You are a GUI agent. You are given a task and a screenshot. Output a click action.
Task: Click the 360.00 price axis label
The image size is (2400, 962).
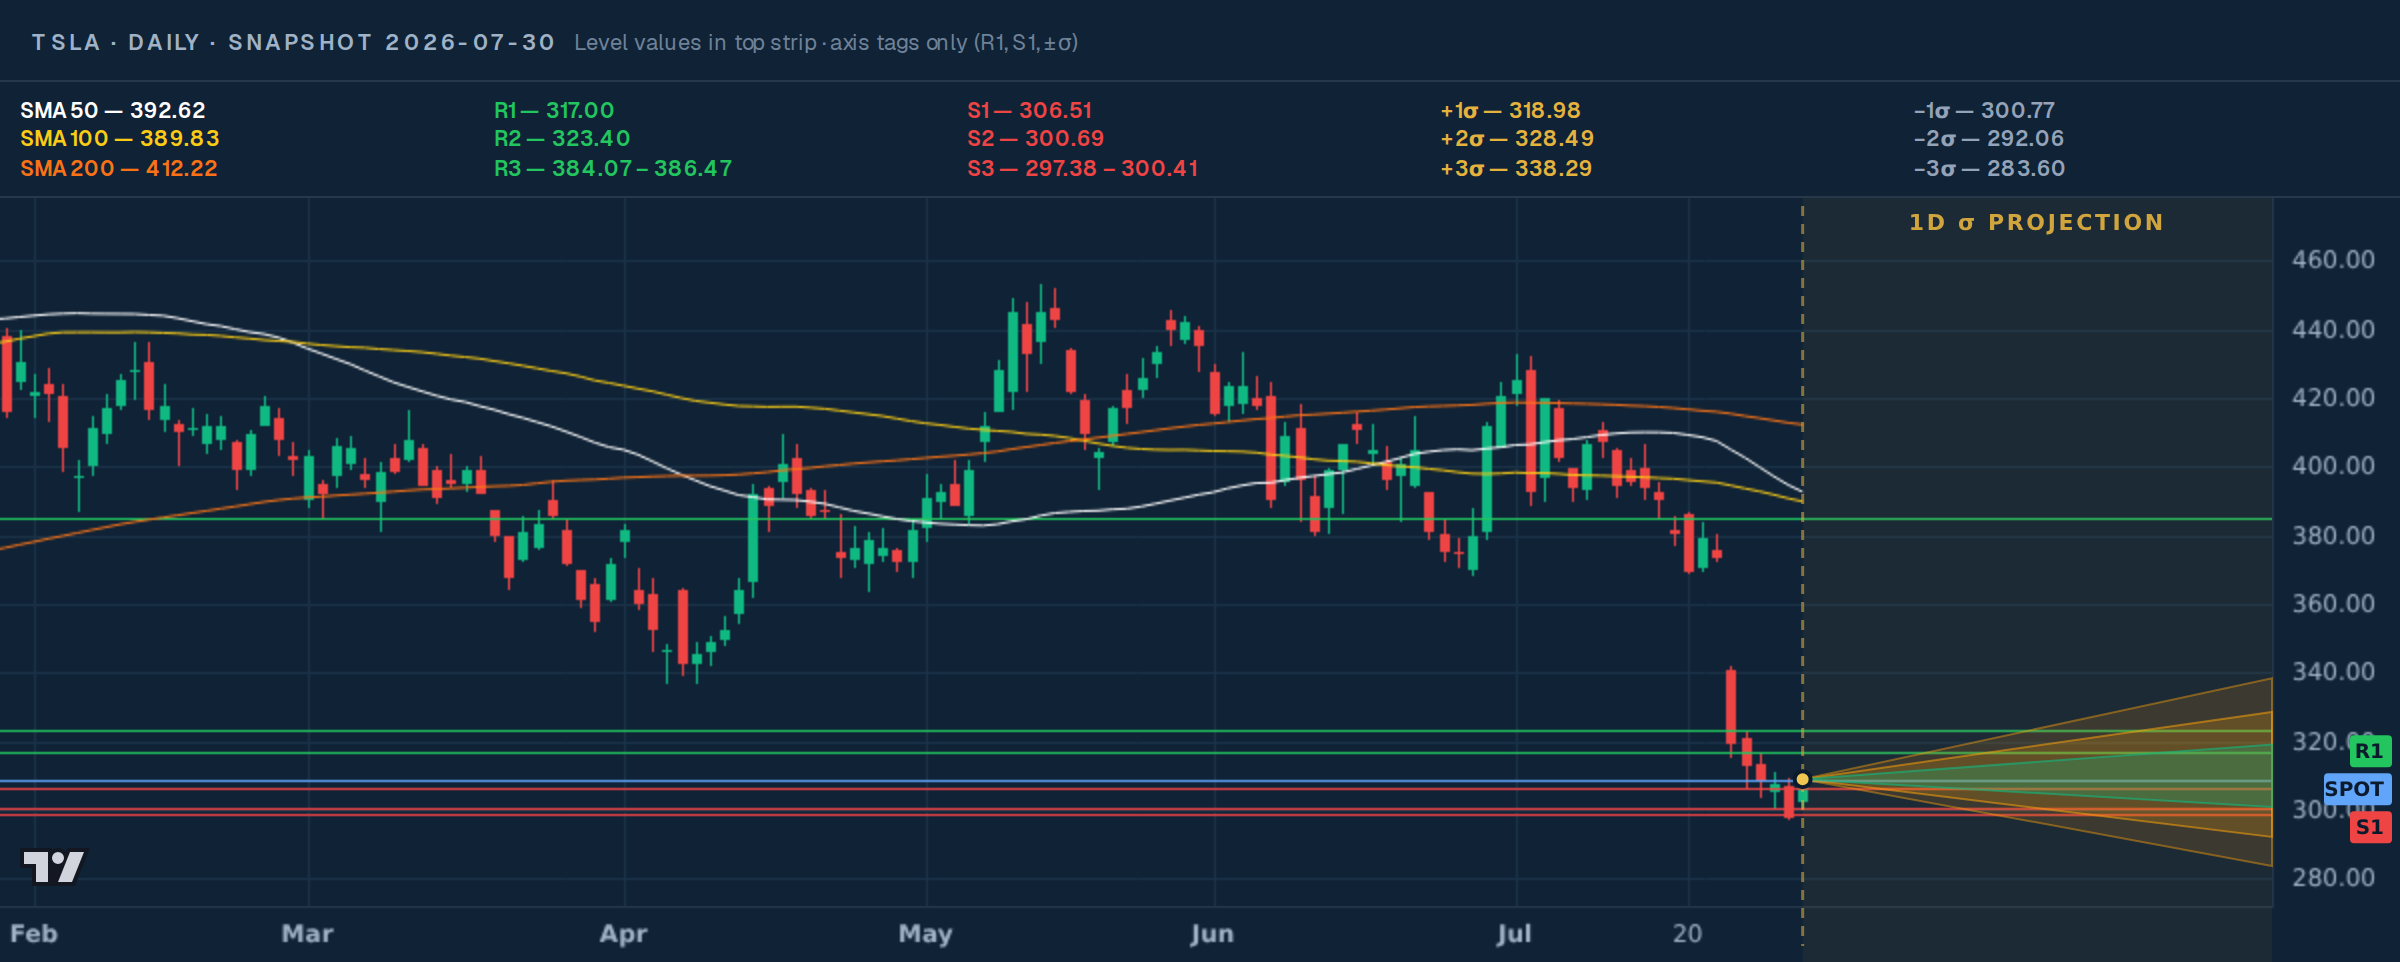pos(2333,604)
